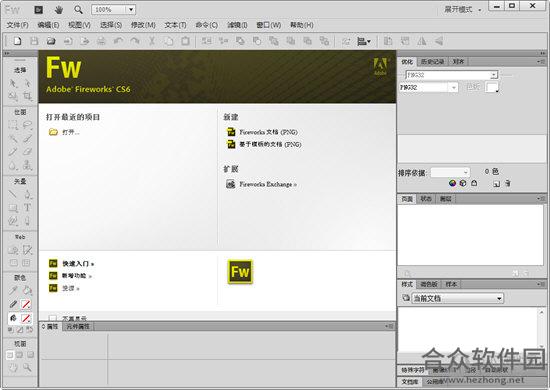Activate the Knife tool
This screenshot has height=390, width=550.
(27, 221)
